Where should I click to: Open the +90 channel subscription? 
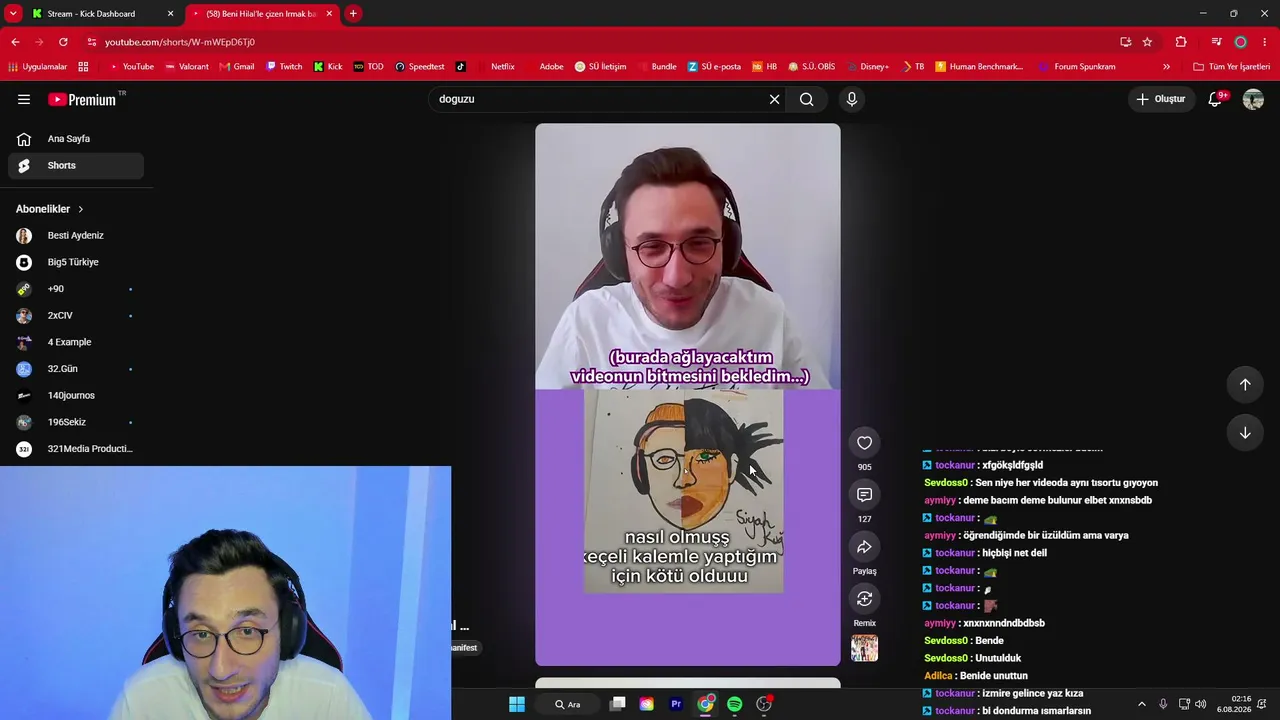(76, 289)
